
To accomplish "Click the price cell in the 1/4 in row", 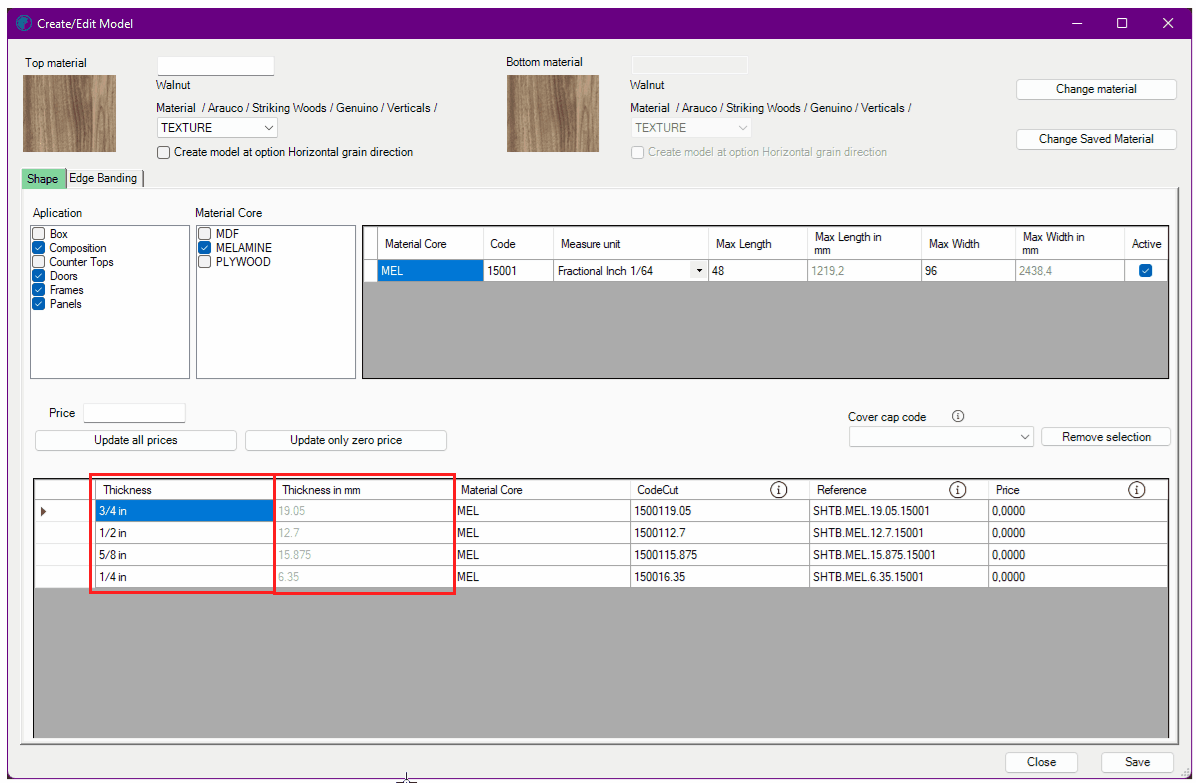I will [x=1078, y=577].
